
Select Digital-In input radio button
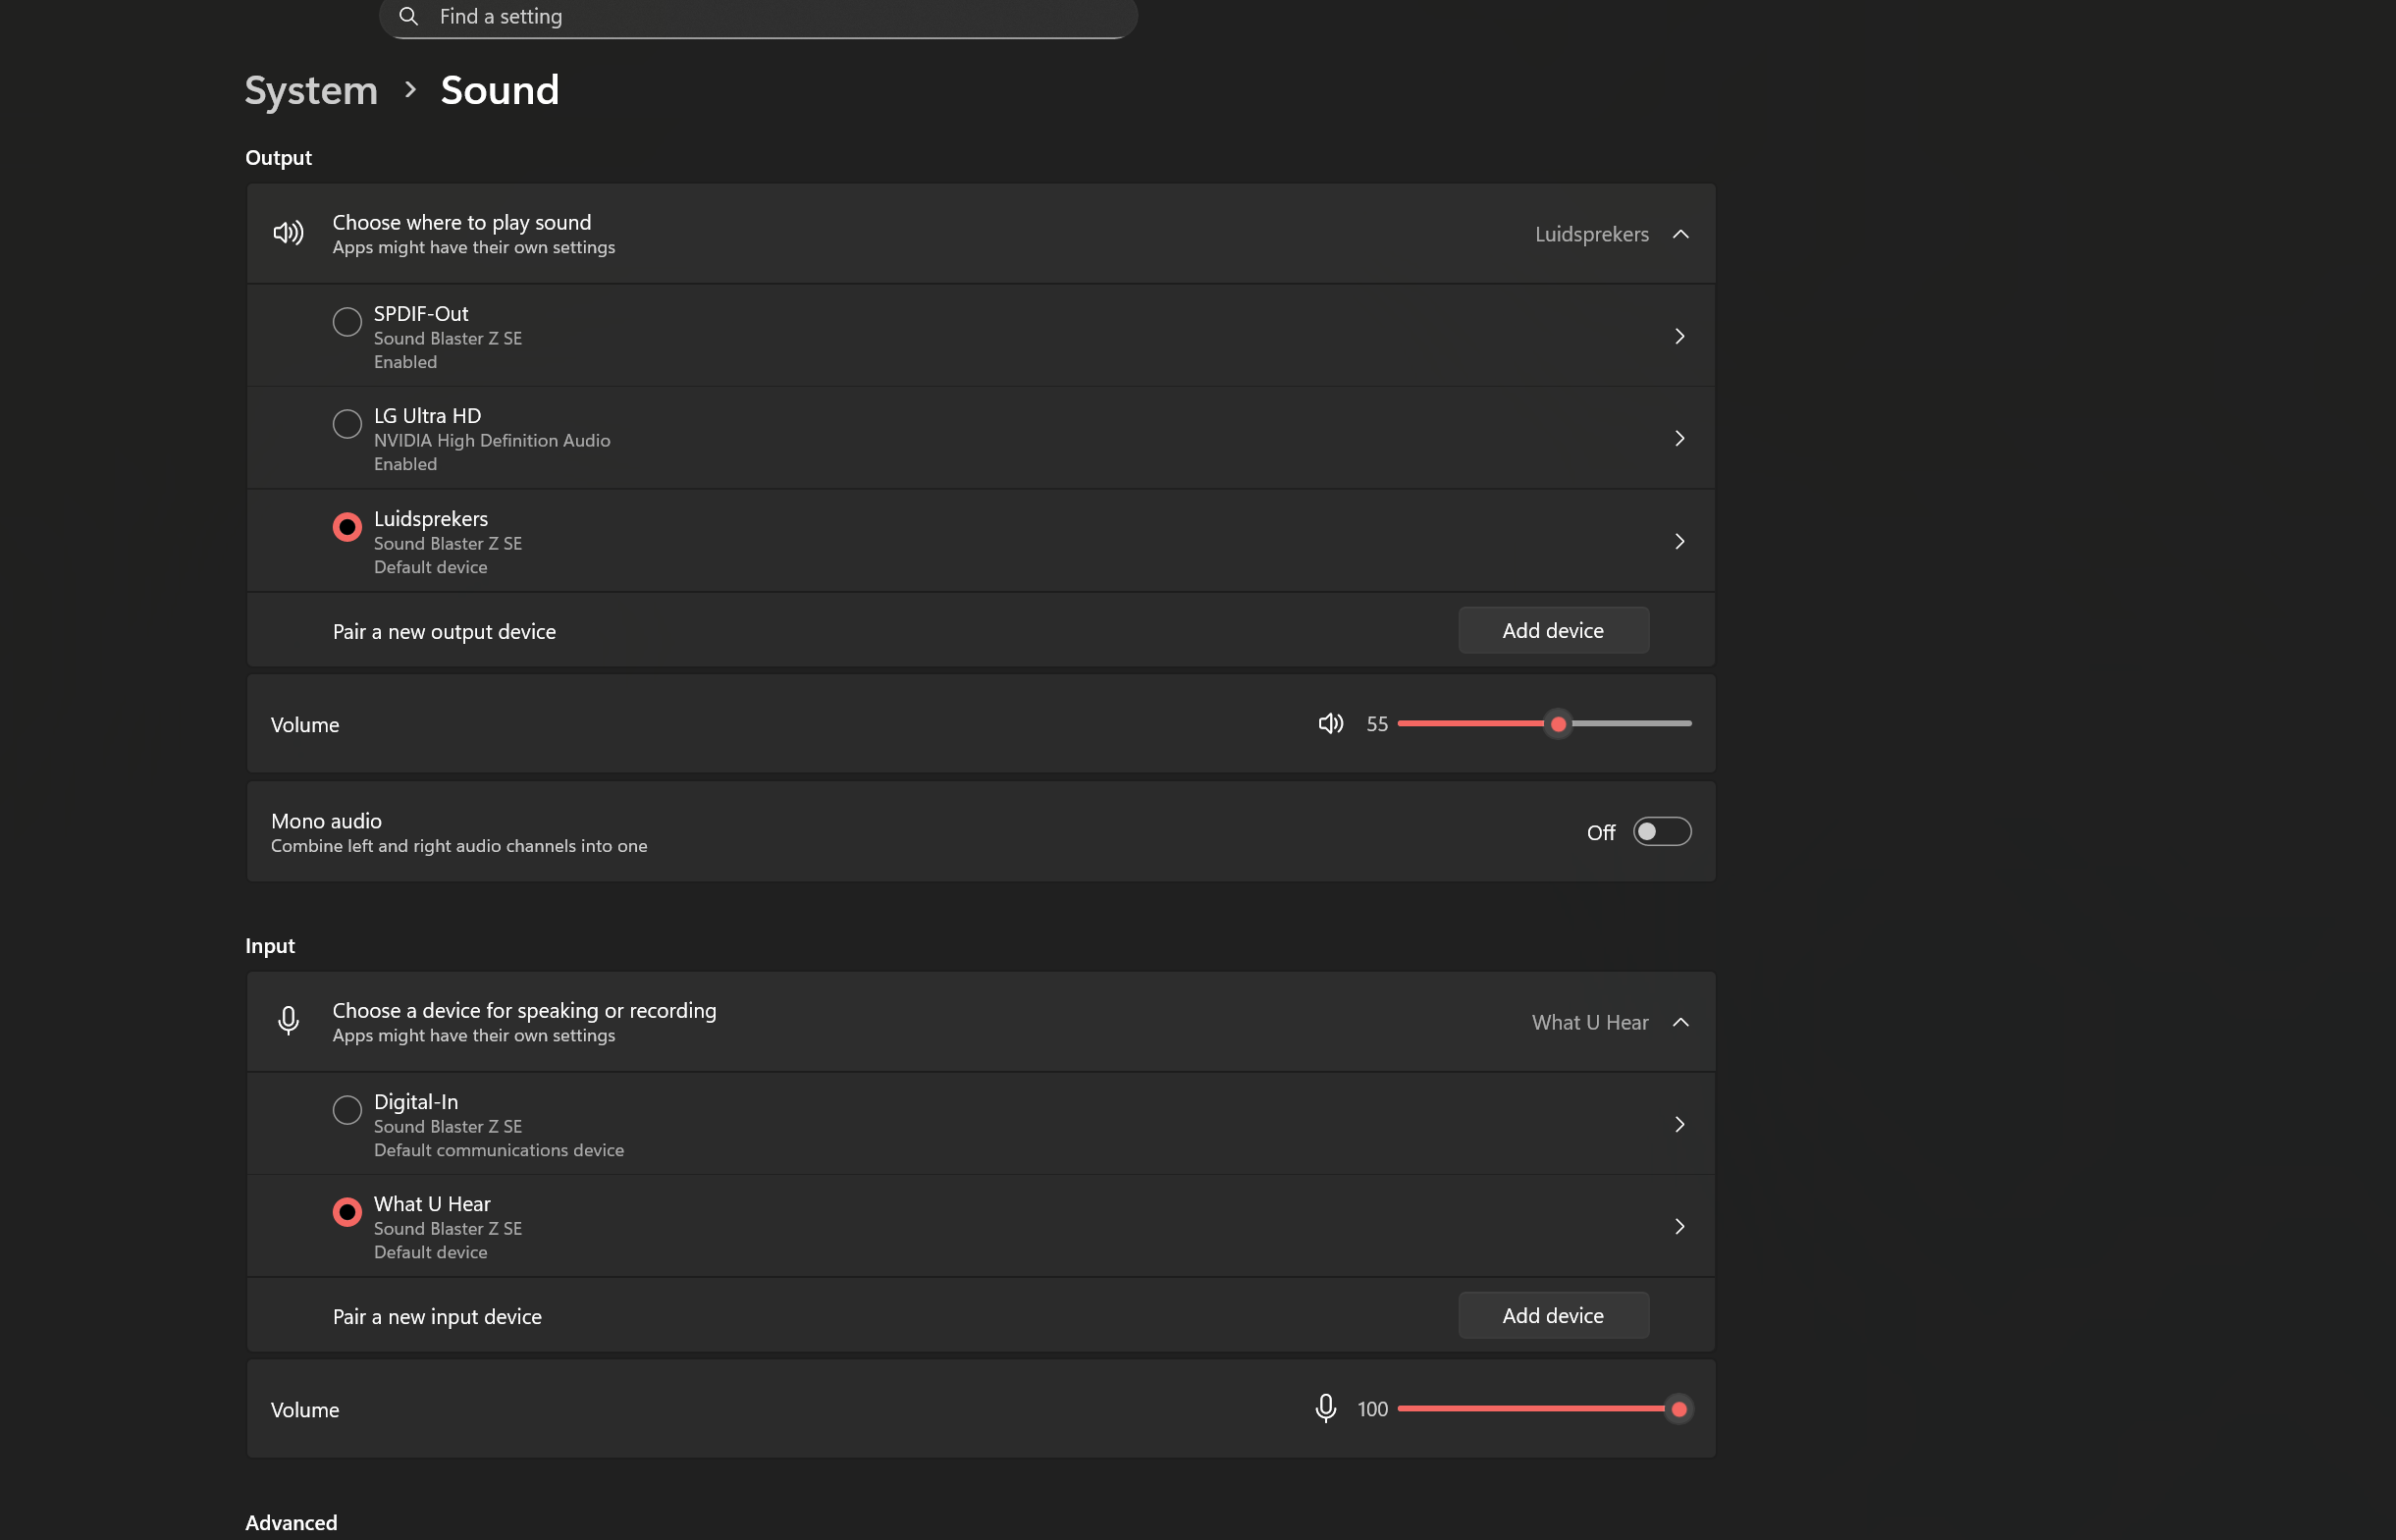pos(347,1110)
